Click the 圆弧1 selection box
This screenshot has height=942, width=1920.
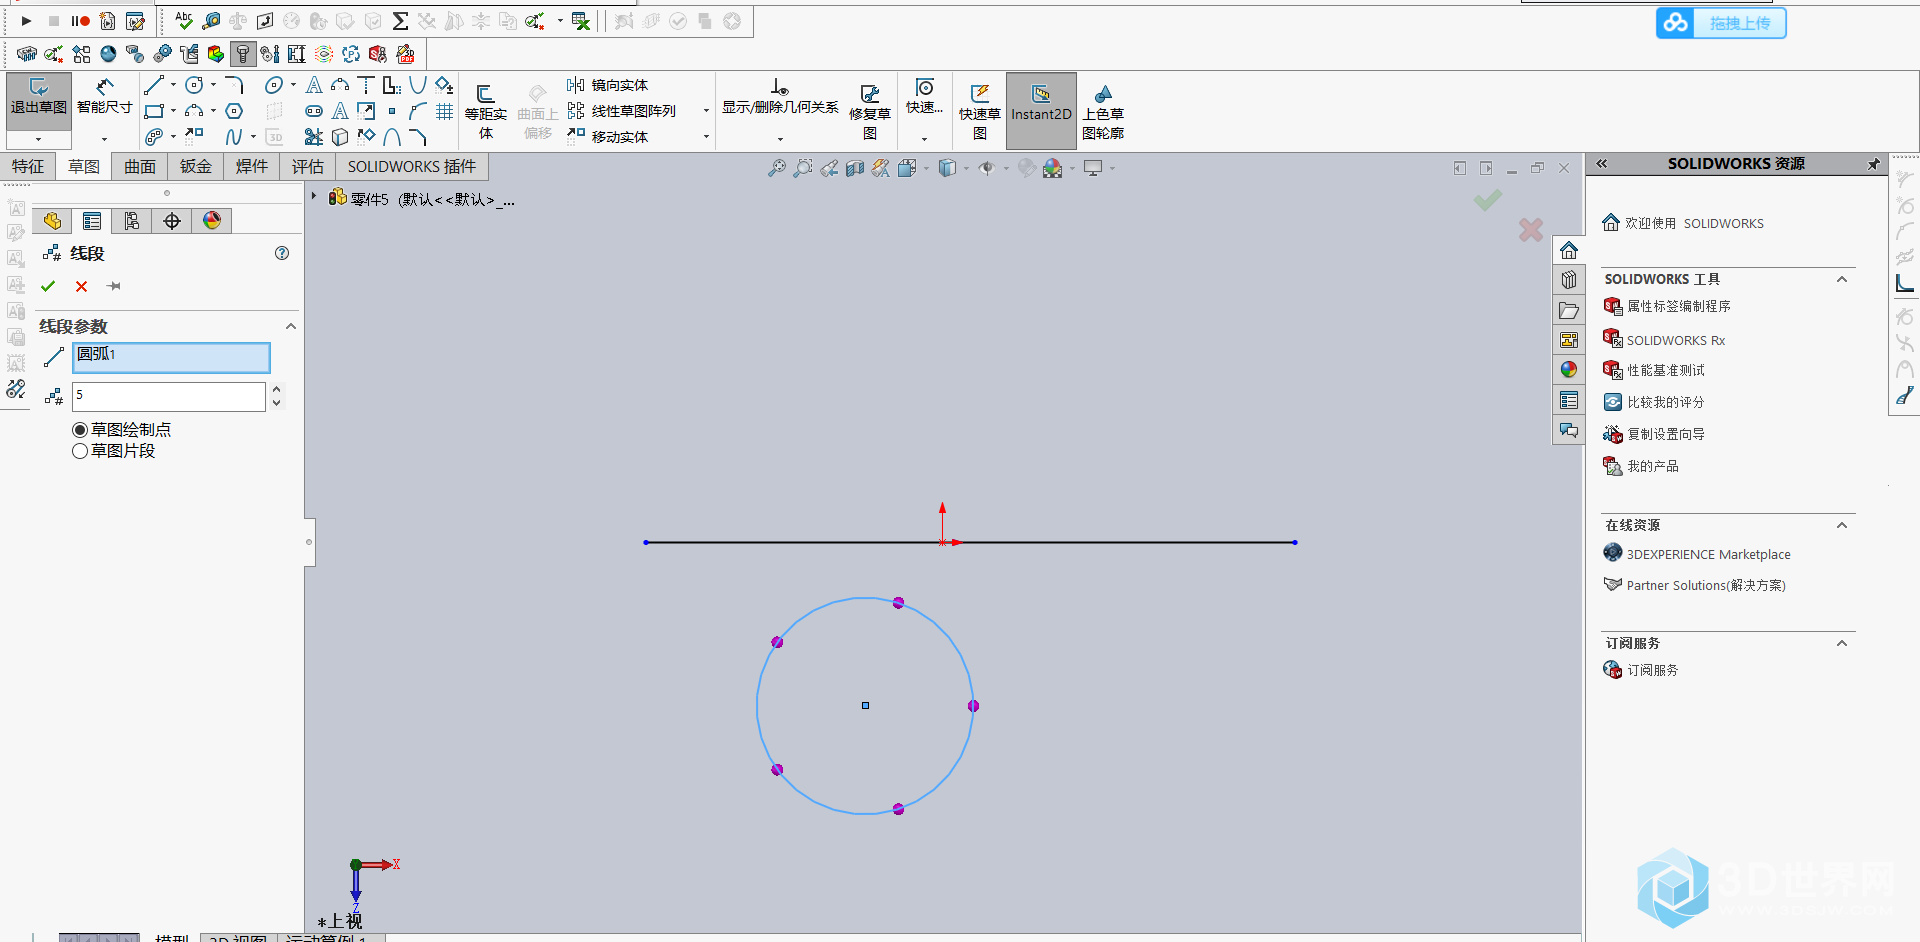pyautogui.click(x=171, y=357)
